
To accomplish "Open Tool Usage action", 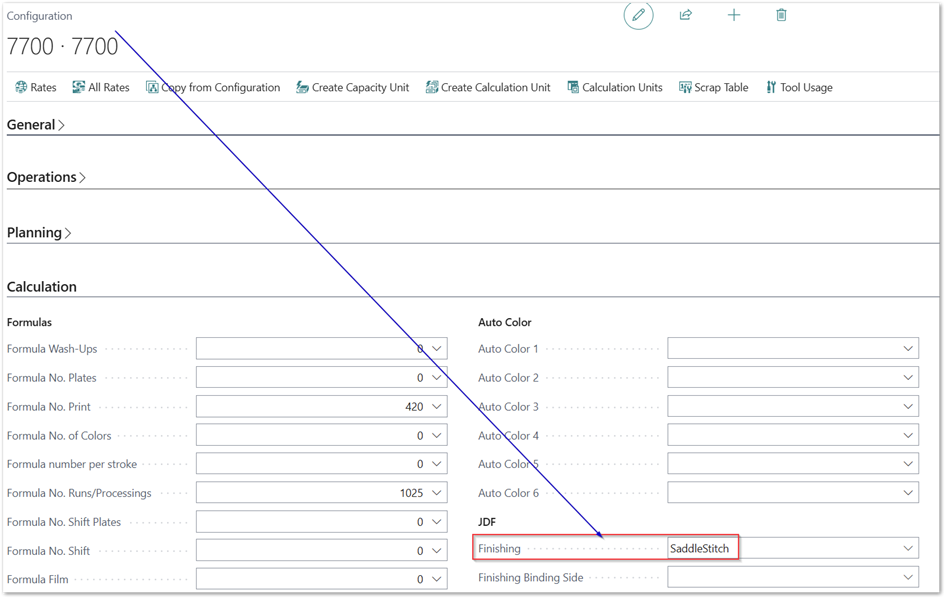I will (799, 88).
